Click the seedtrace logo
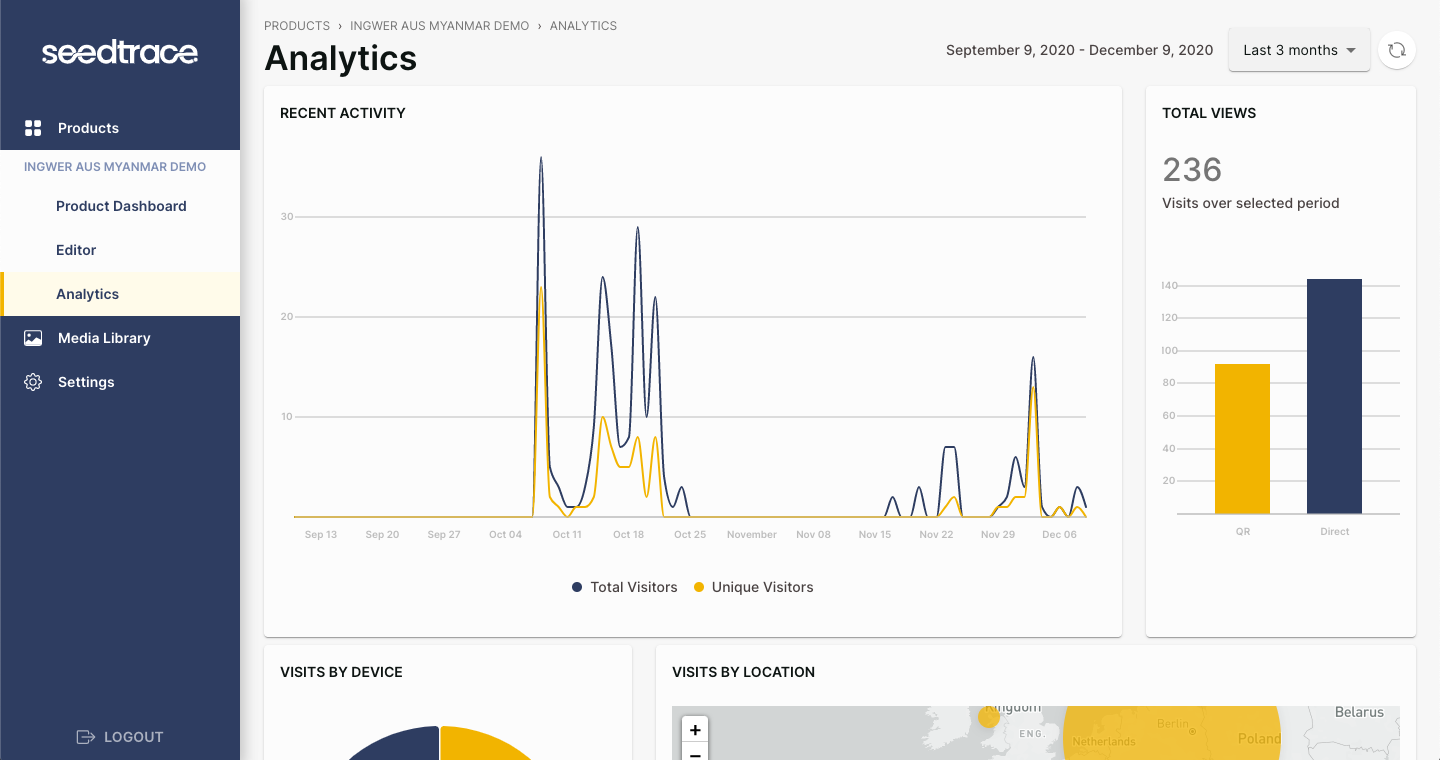 (x=120, y=52)
